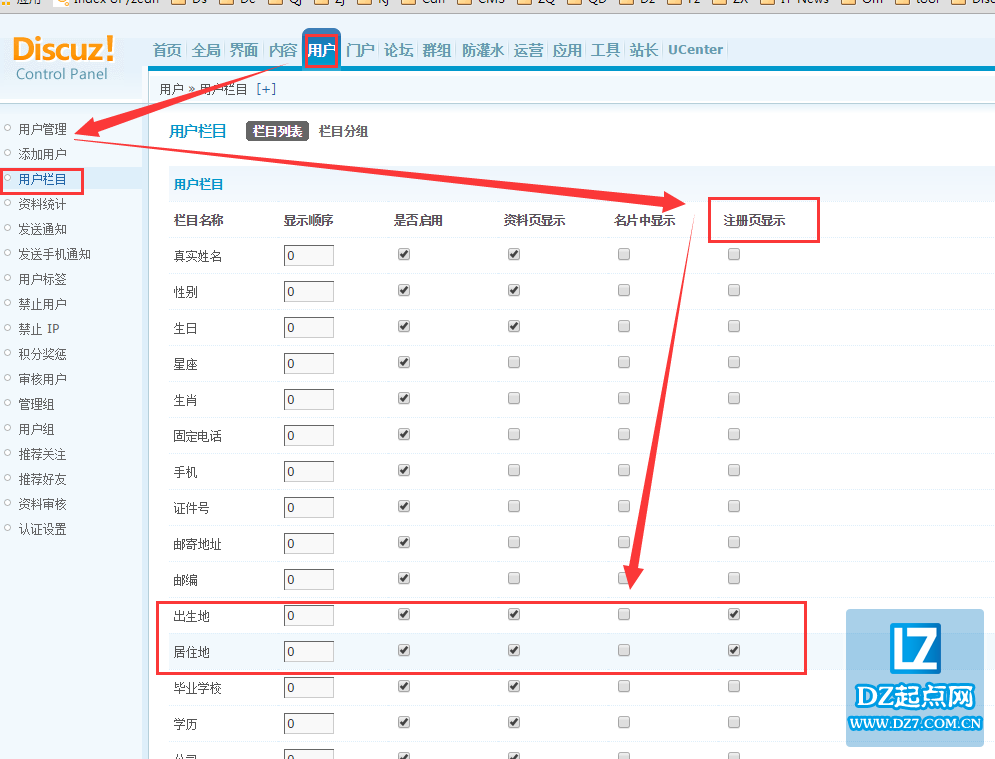Switch to the 论坛 top menu
995x759 pixels.
(398, 50)
